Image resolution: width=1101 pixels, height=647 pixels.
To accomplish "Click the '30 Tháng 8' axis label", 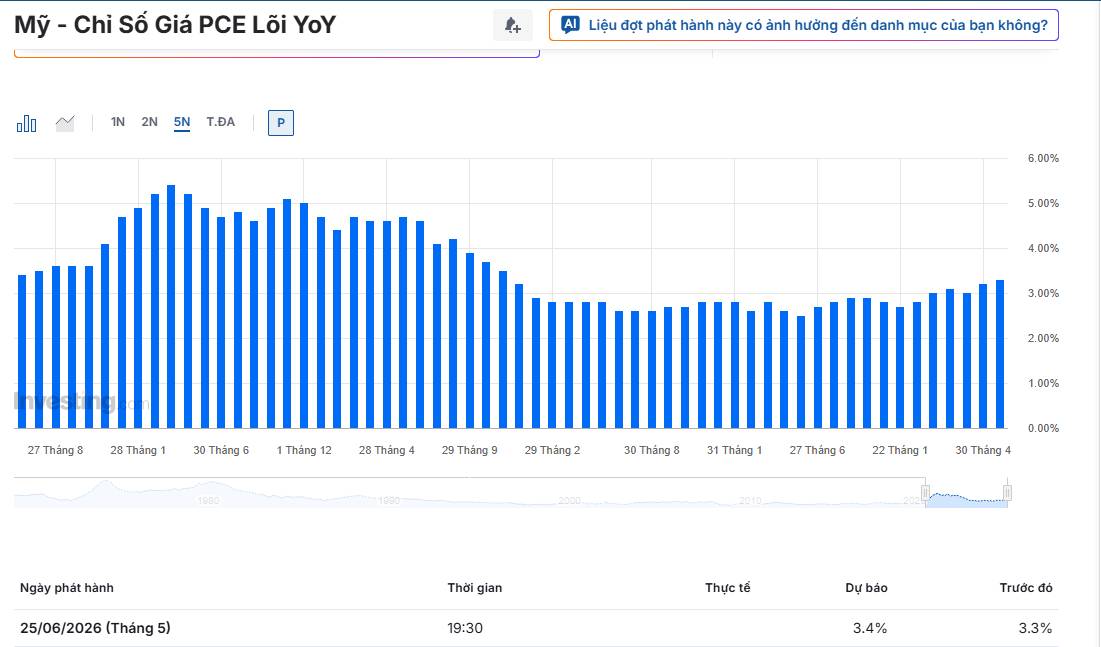I will 652,450.
